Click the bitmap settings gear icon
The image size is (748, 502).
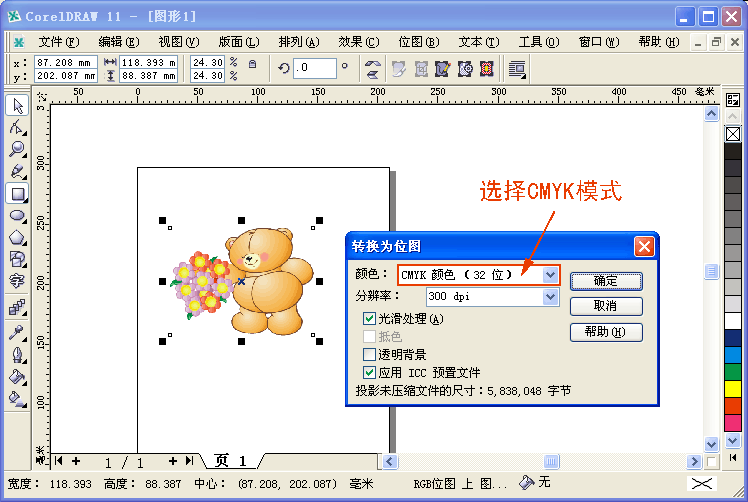[465, 69]
